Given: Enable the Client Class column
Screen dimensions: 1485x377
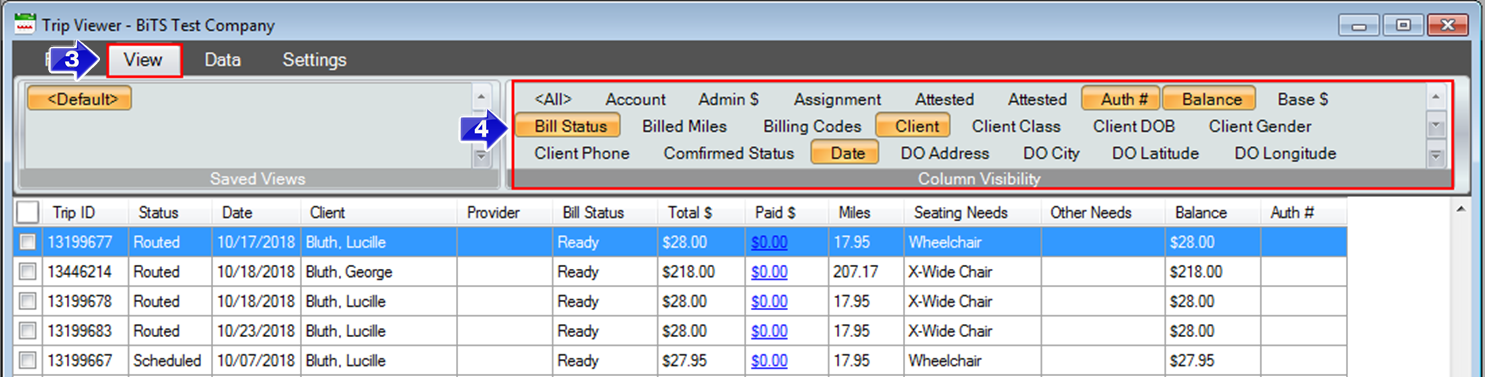Looking at the screenshot, I should pos(1016,126).
